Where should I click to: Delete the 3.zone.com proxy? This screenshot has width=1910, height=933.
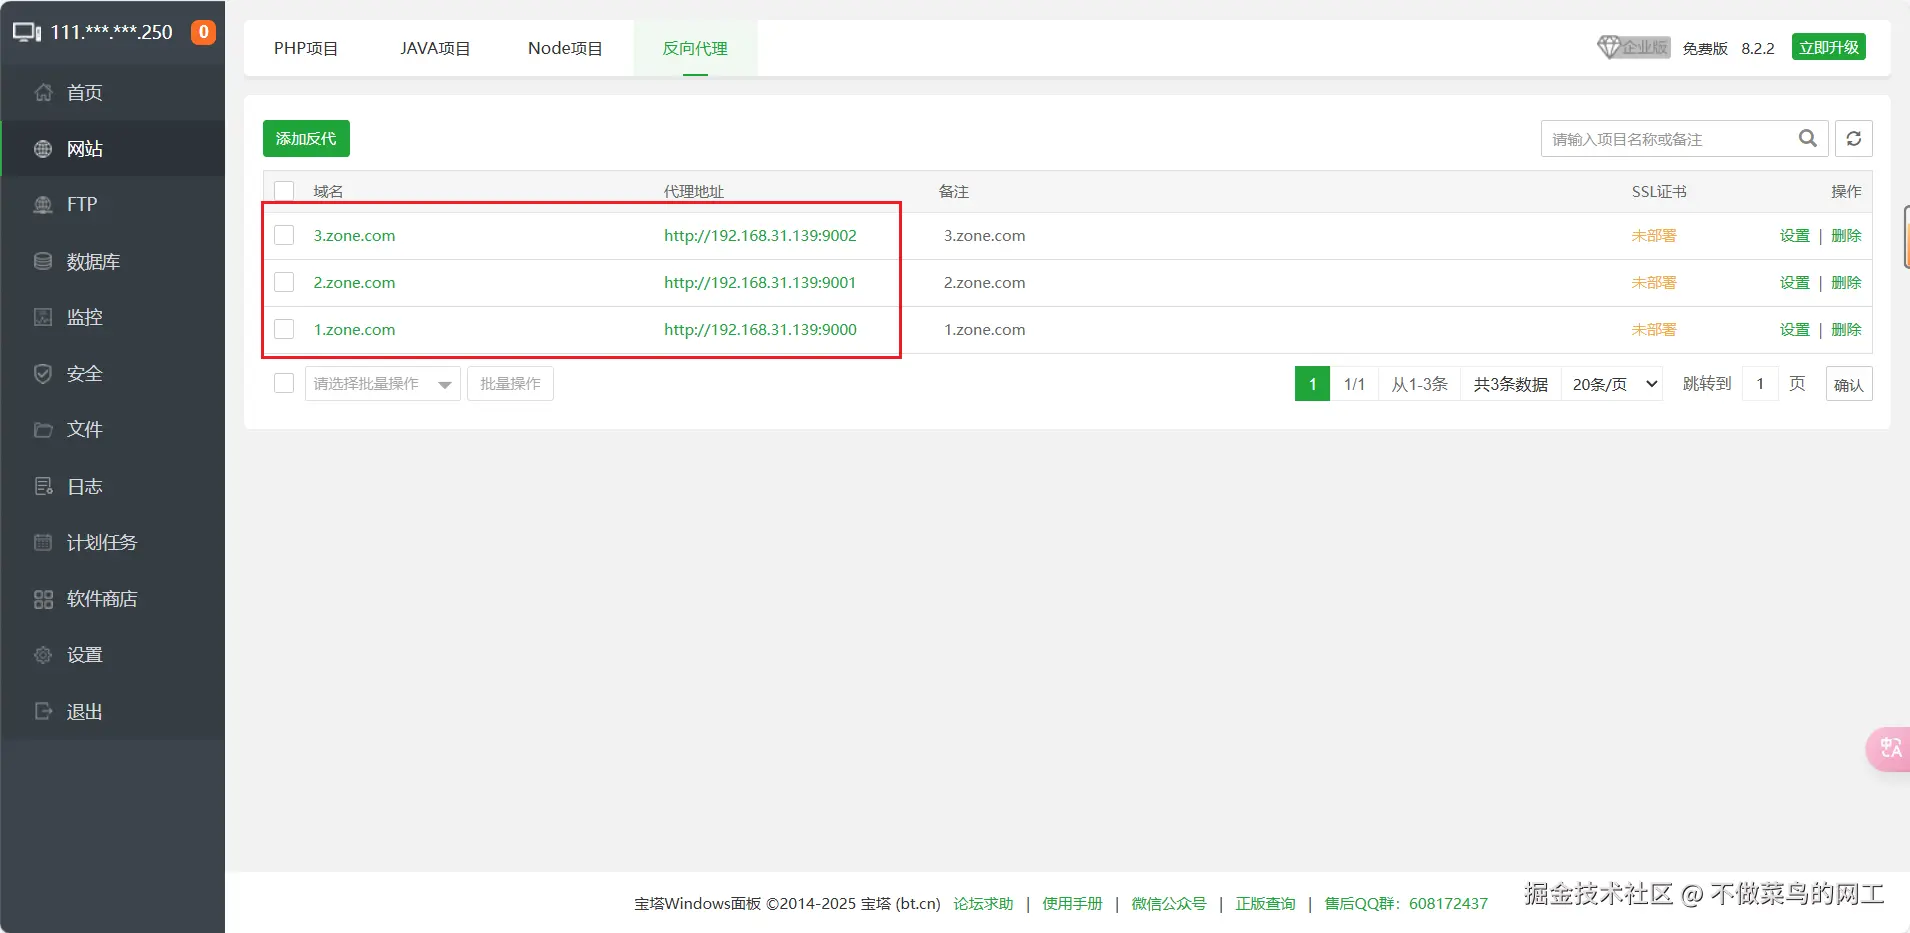(1846, 236)
